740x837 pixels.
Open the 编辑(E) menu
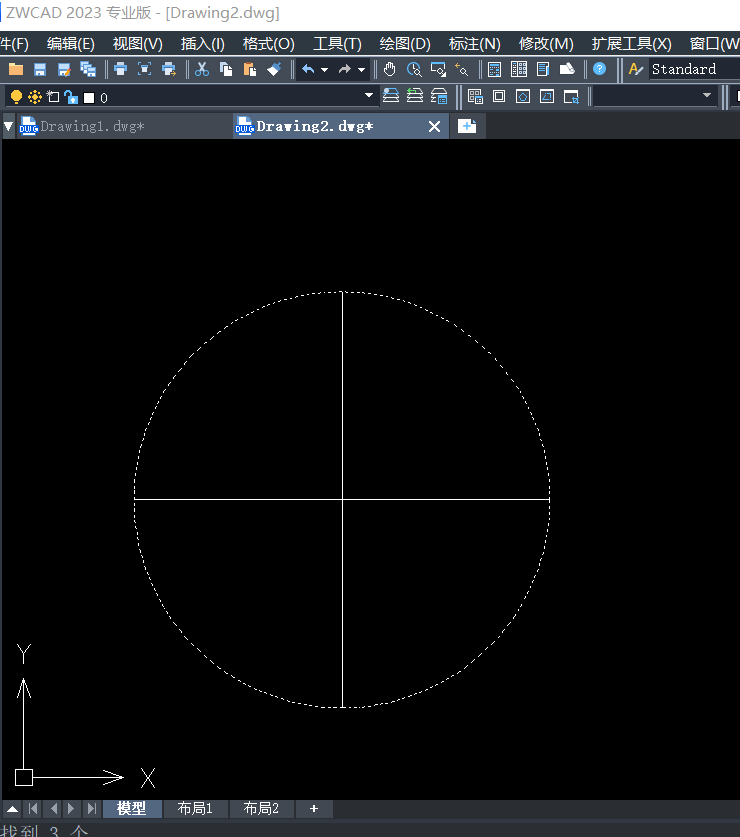(x=70, y=44)
